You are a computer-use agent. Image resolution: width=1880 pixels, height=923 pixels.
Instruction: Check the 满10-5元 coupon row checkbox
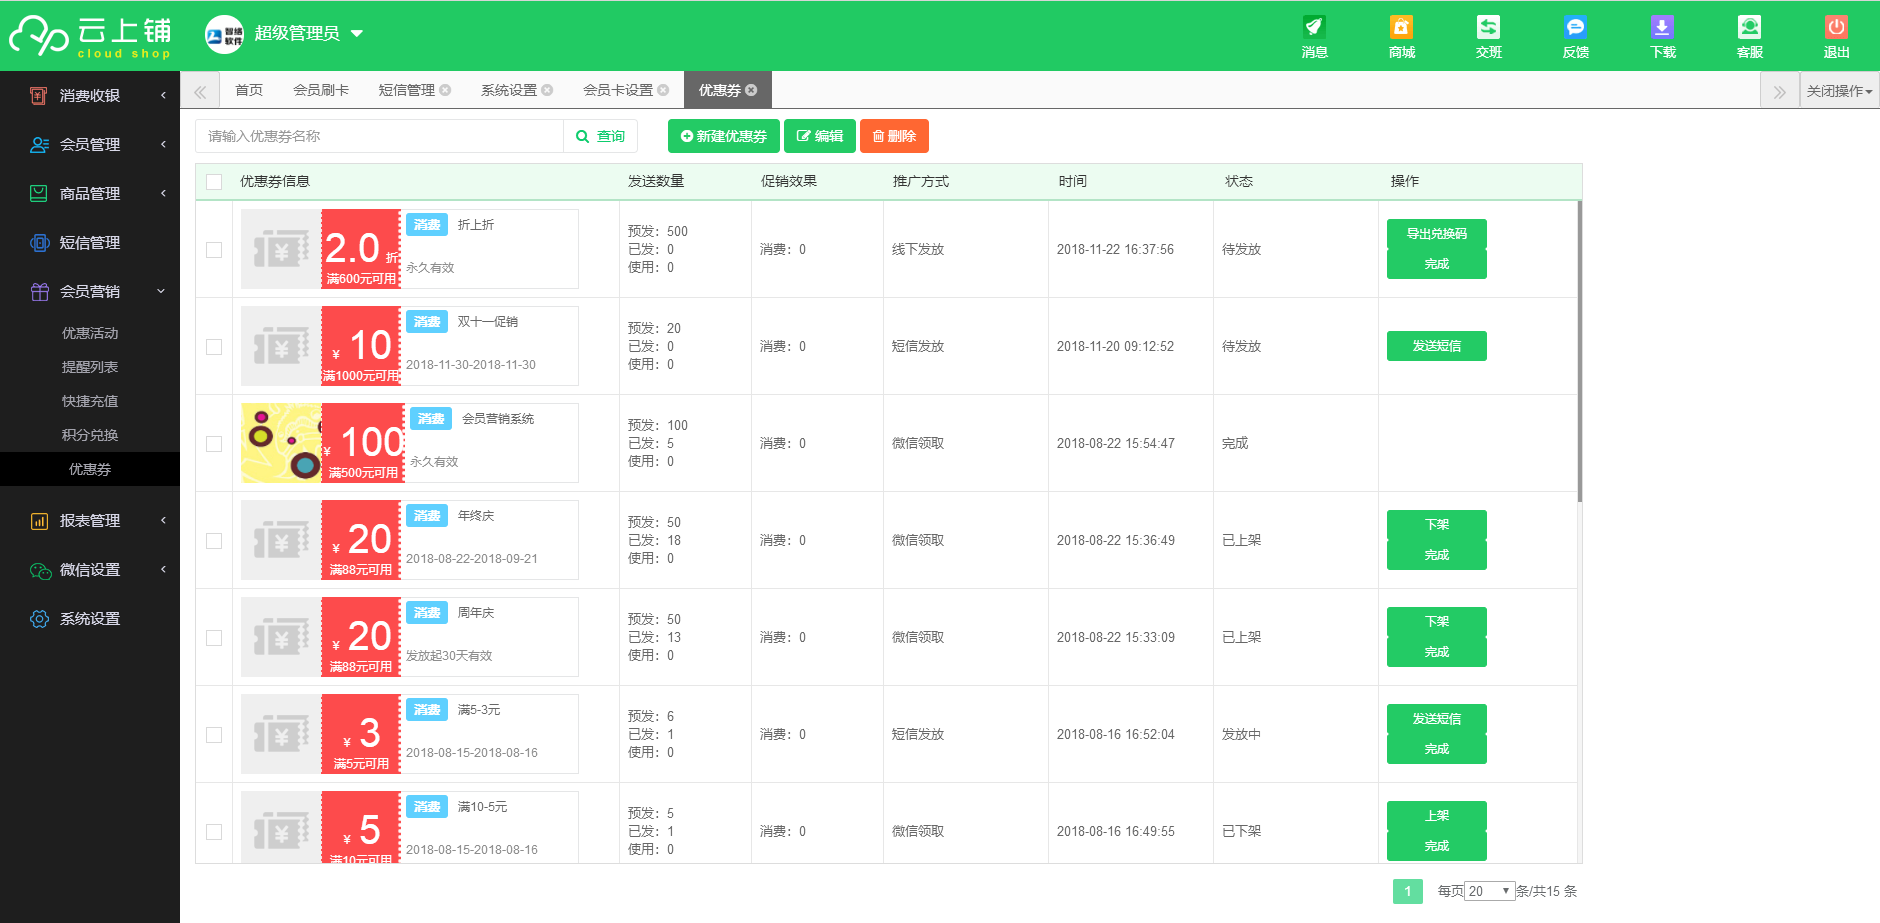pyautogui.click(x=214, y=832)
